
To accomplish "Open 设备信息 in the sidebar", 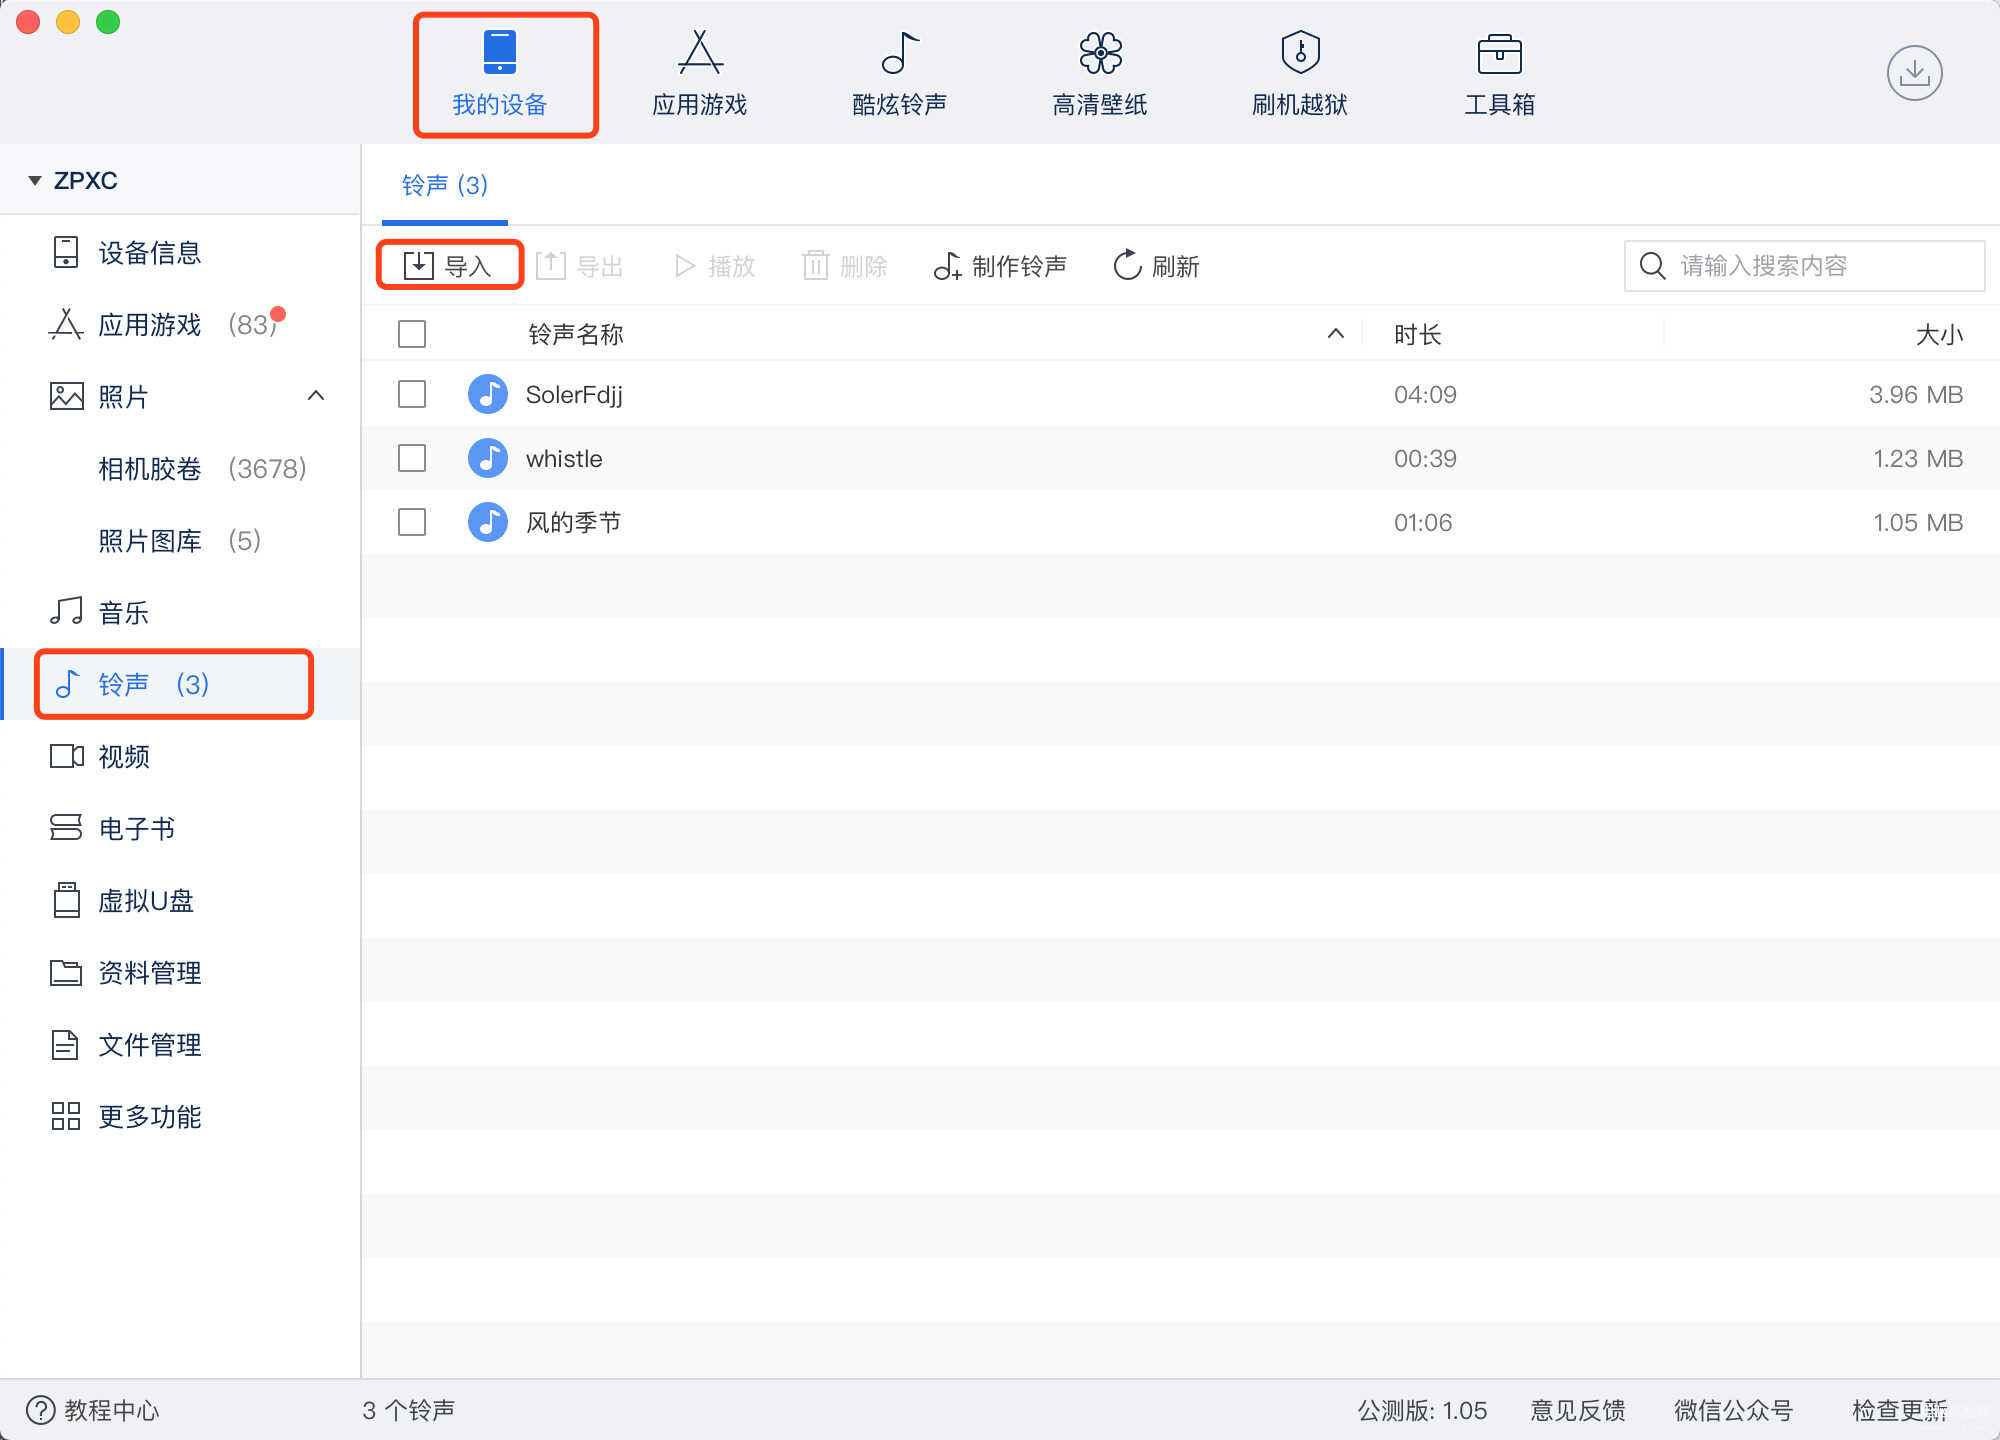I will [180, 252].
